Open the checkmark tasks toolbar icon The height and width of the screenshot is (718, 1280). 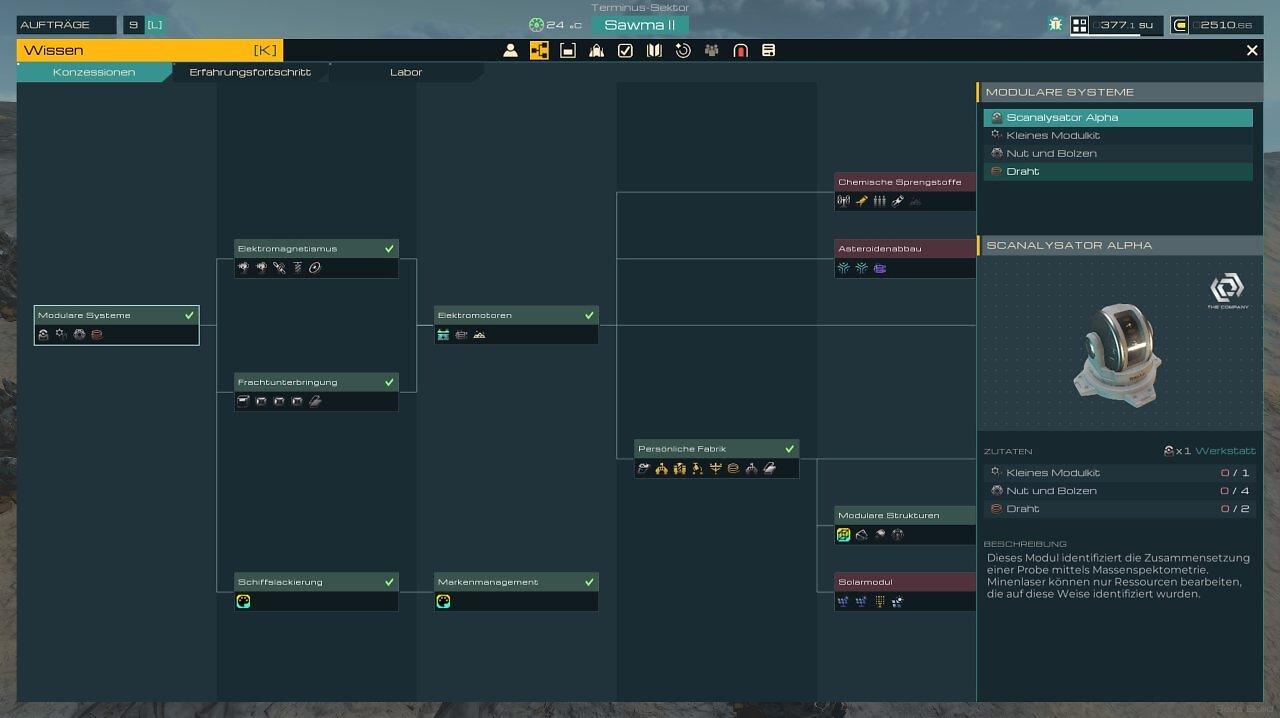pos(625,50)
